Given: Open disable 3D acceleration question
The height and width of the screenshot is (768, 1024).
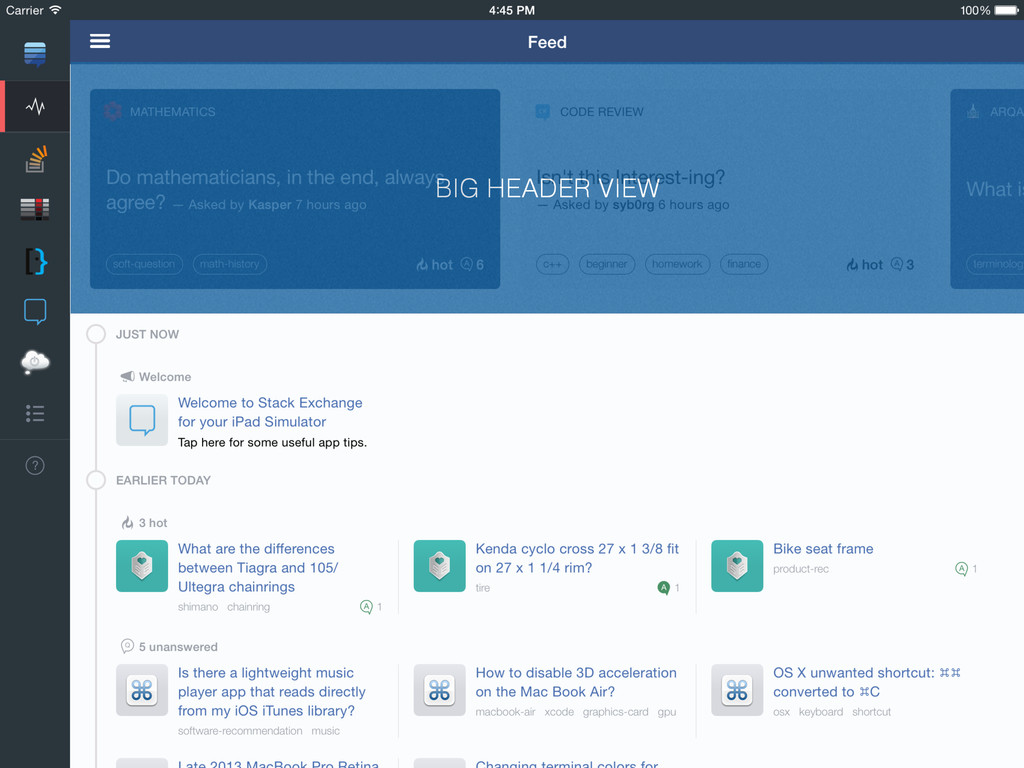Looking at the screenshot, I should pos(576,682).
